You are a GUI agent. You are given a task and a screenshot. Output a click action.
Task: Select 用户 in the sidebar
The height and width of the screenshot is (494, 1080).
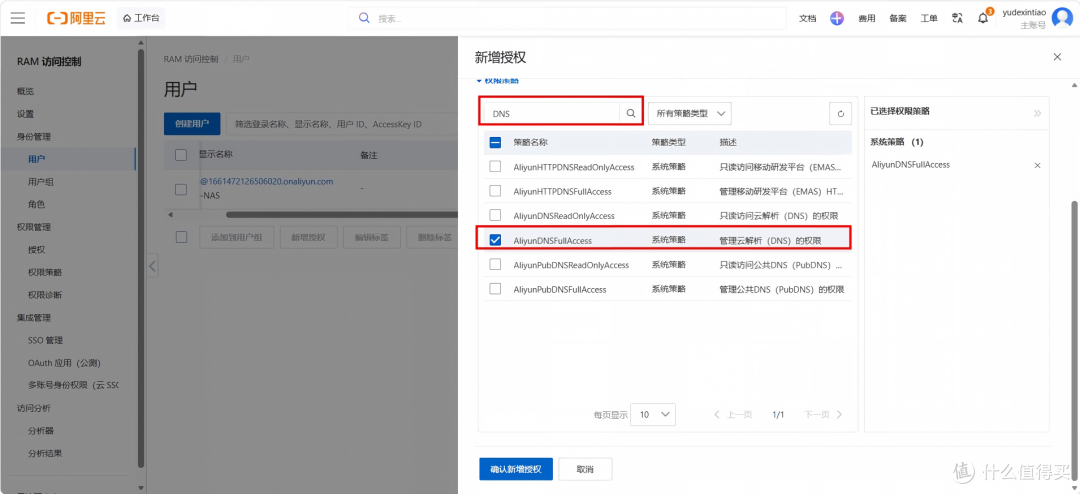click(37, 159)
